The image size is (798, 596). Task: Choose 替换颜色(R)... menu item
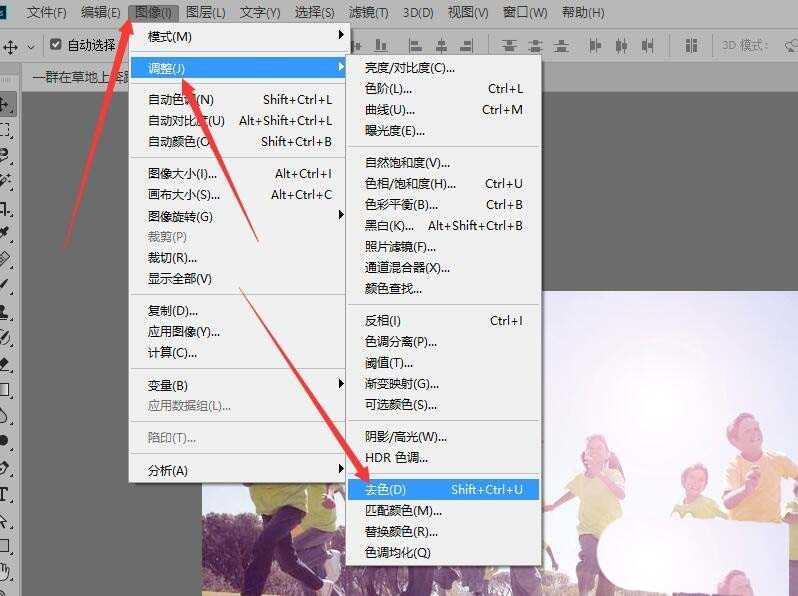click(x=443, y=532)
